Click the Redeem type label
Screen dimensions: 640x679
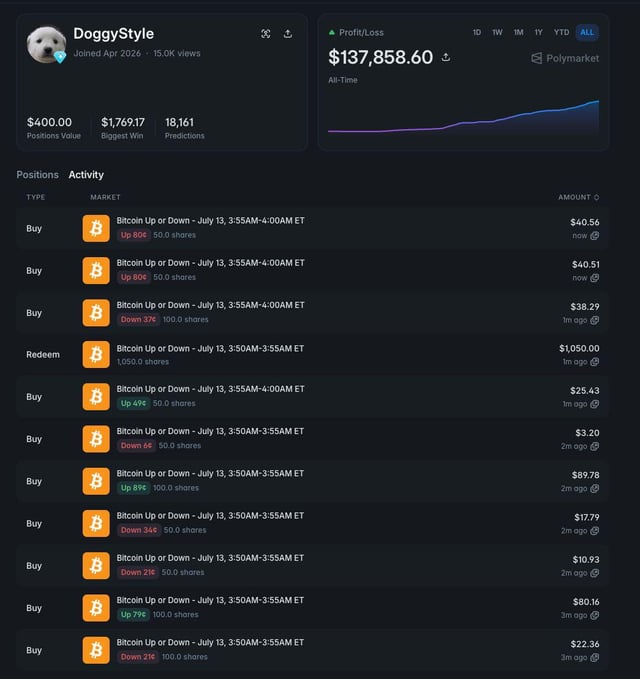[43, 354]
